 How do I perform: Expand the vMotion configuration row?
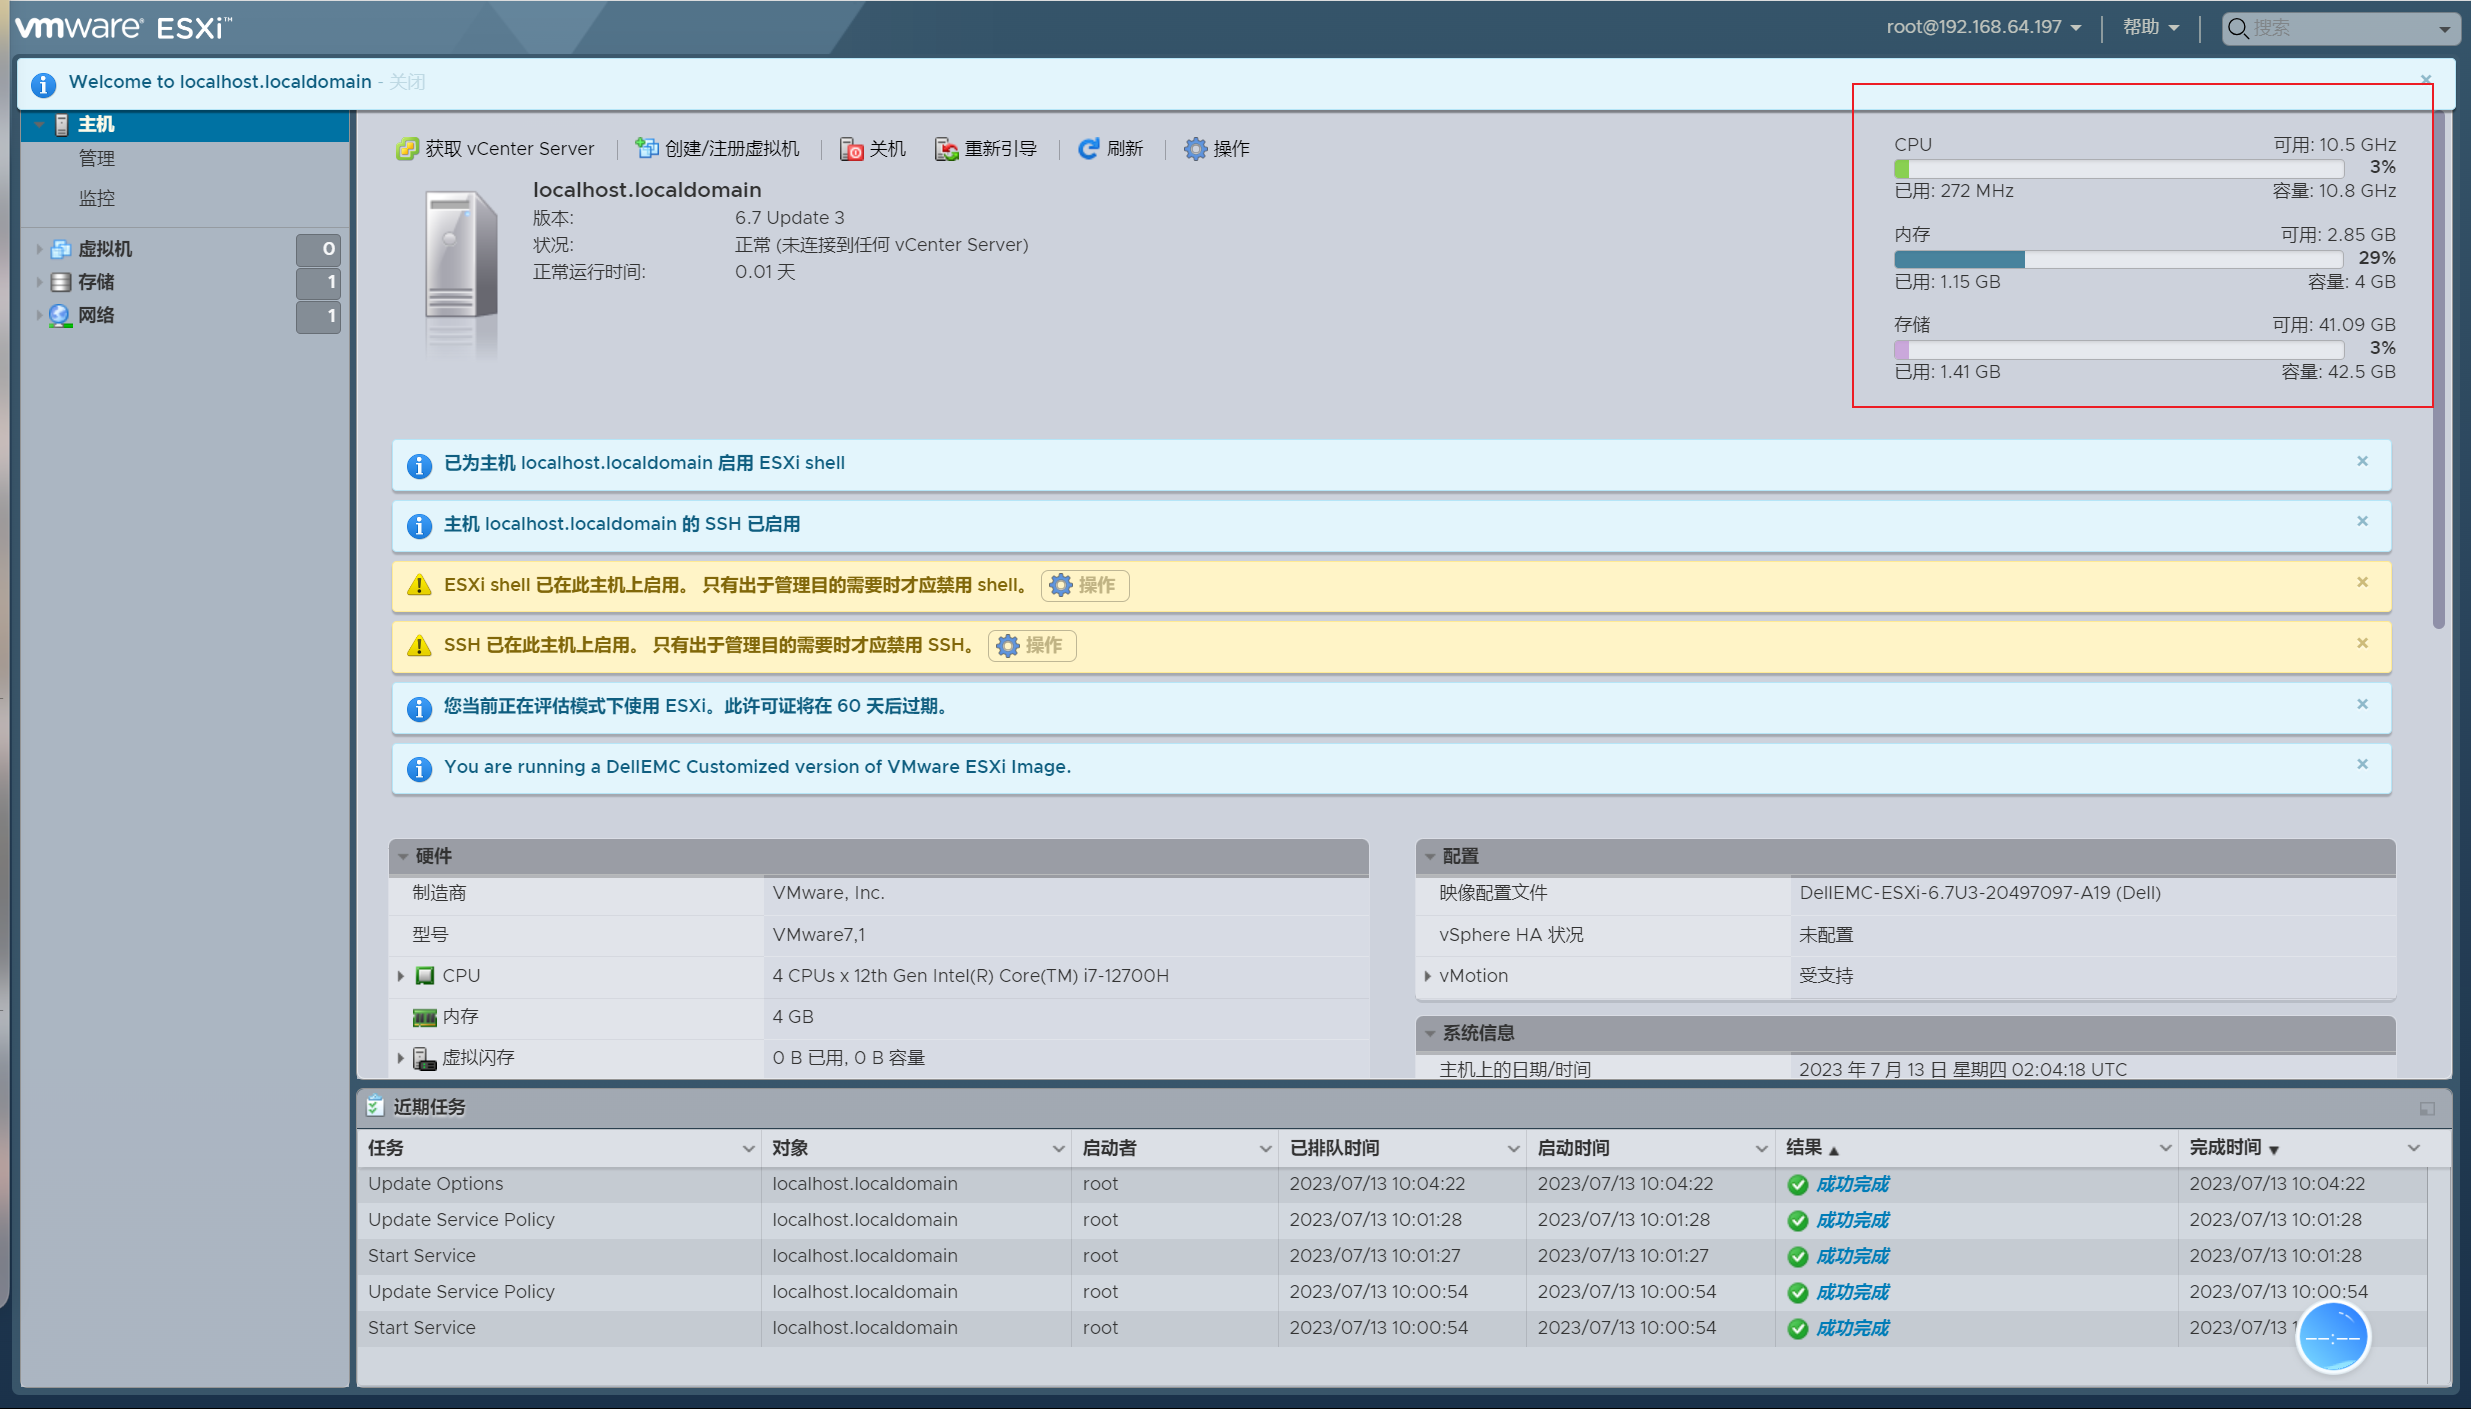1427,976
